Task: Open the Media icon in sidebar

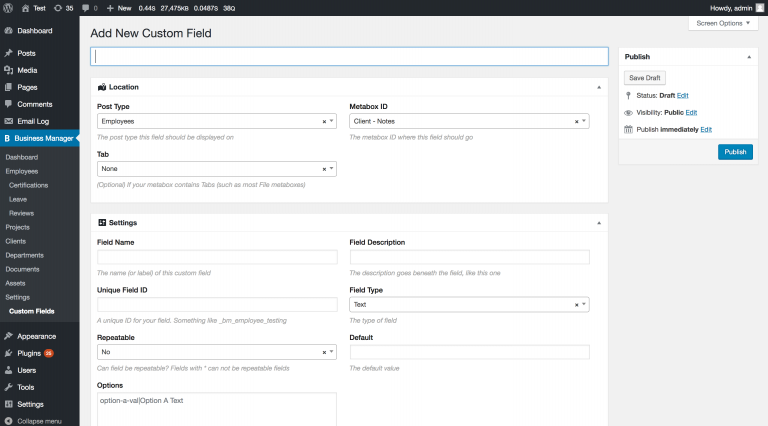Action: (8, 70)
